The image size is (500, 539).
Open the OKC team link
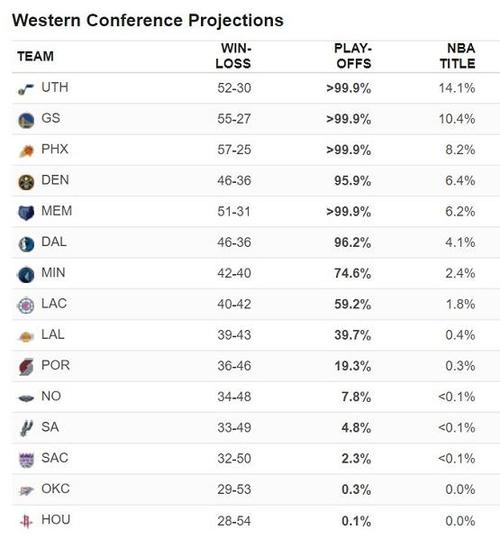pyautogui.click(x=55, y=489)
